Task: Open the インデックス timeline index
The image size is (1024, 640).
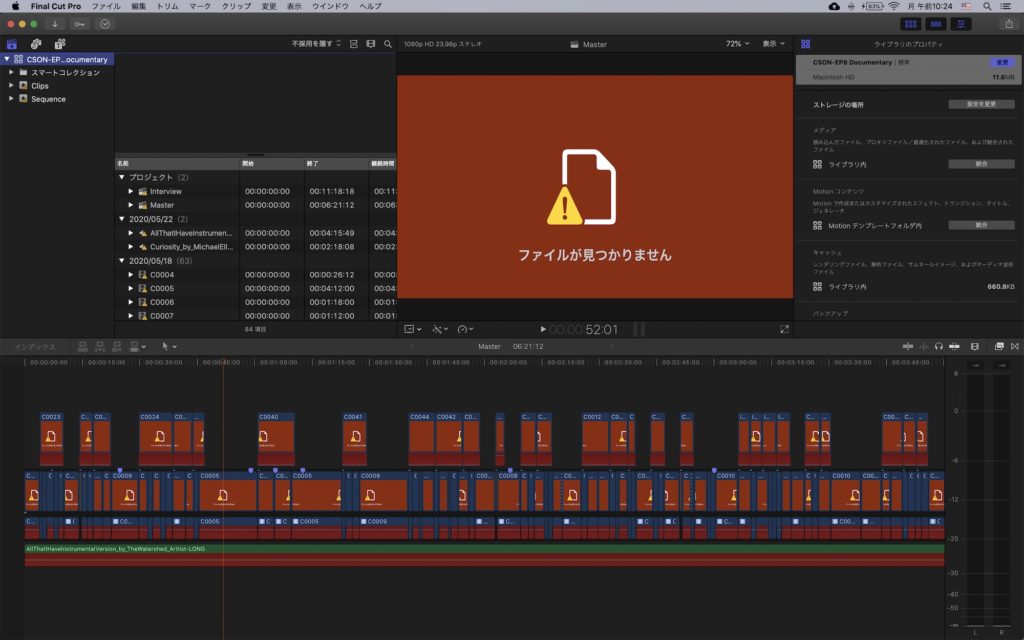Action: point(33,347)
